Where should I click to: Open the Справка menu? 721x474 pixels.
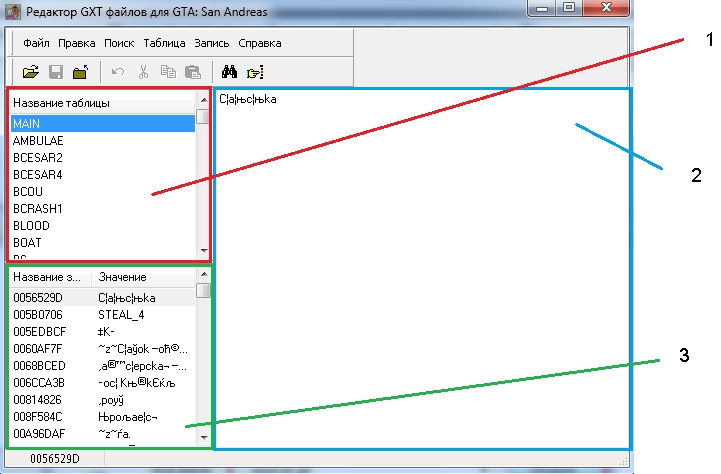coord(260,44)
